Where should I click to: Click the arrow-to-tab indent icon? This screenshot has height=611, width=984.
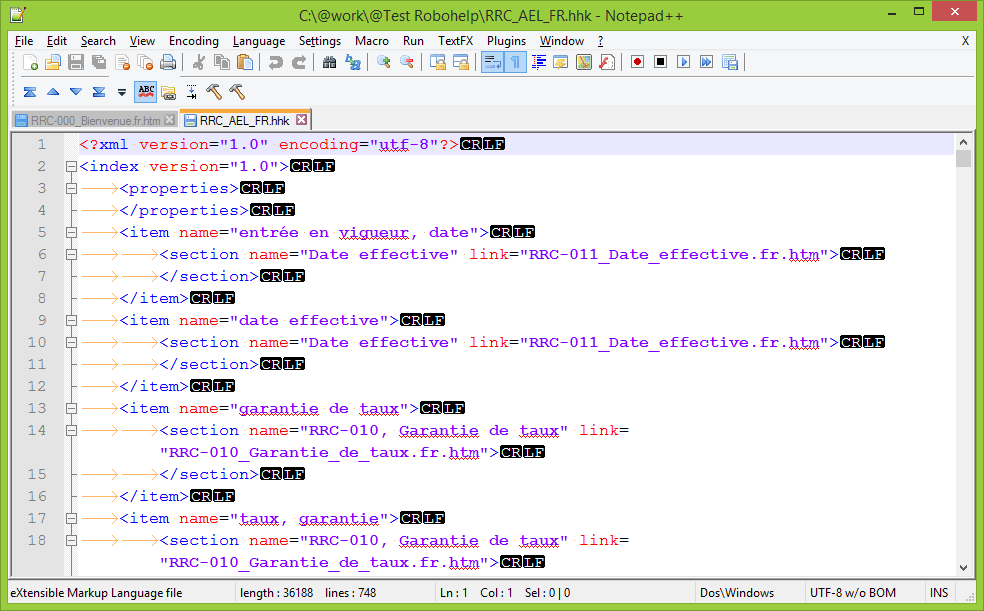[191, 92]
